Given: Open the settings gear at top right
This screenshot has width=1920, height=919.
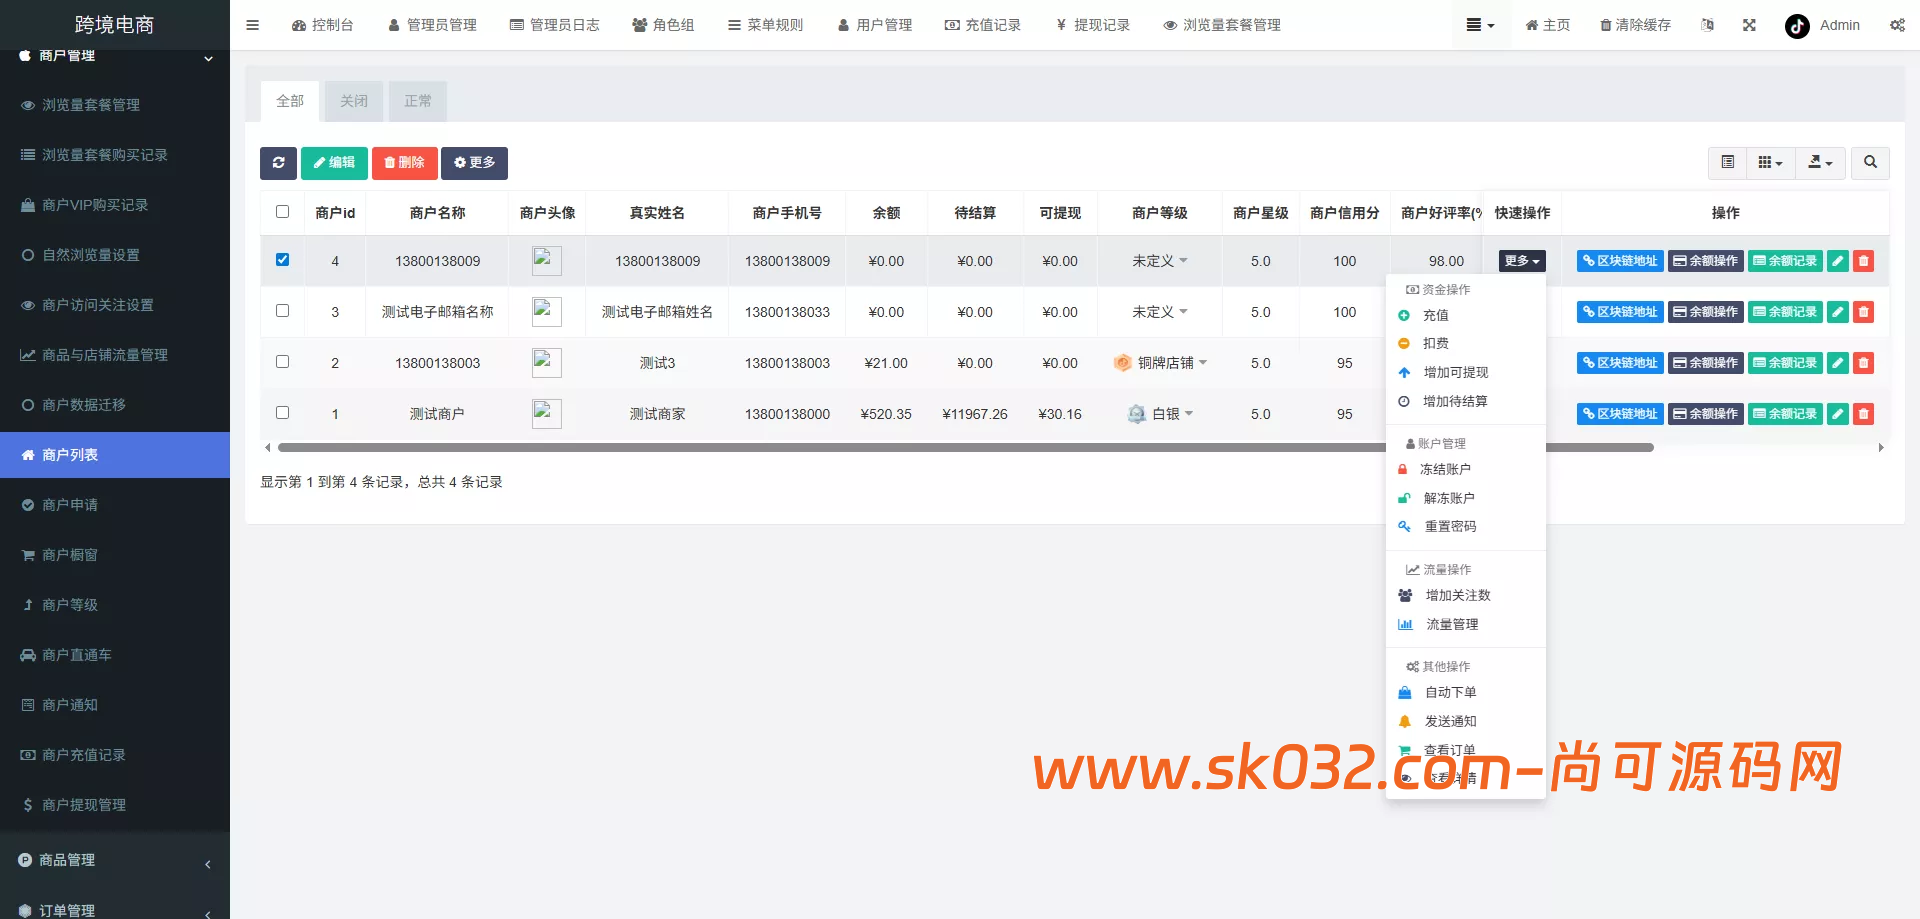Looking at the screenshot, I should tap(1897, 25).
